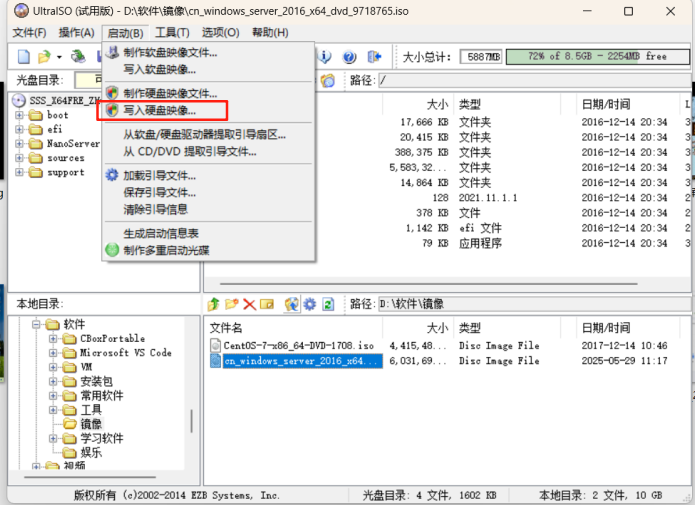Expand the CBoxPortable folder node
This screenshot has width=695, height=505.
(53, 339)
